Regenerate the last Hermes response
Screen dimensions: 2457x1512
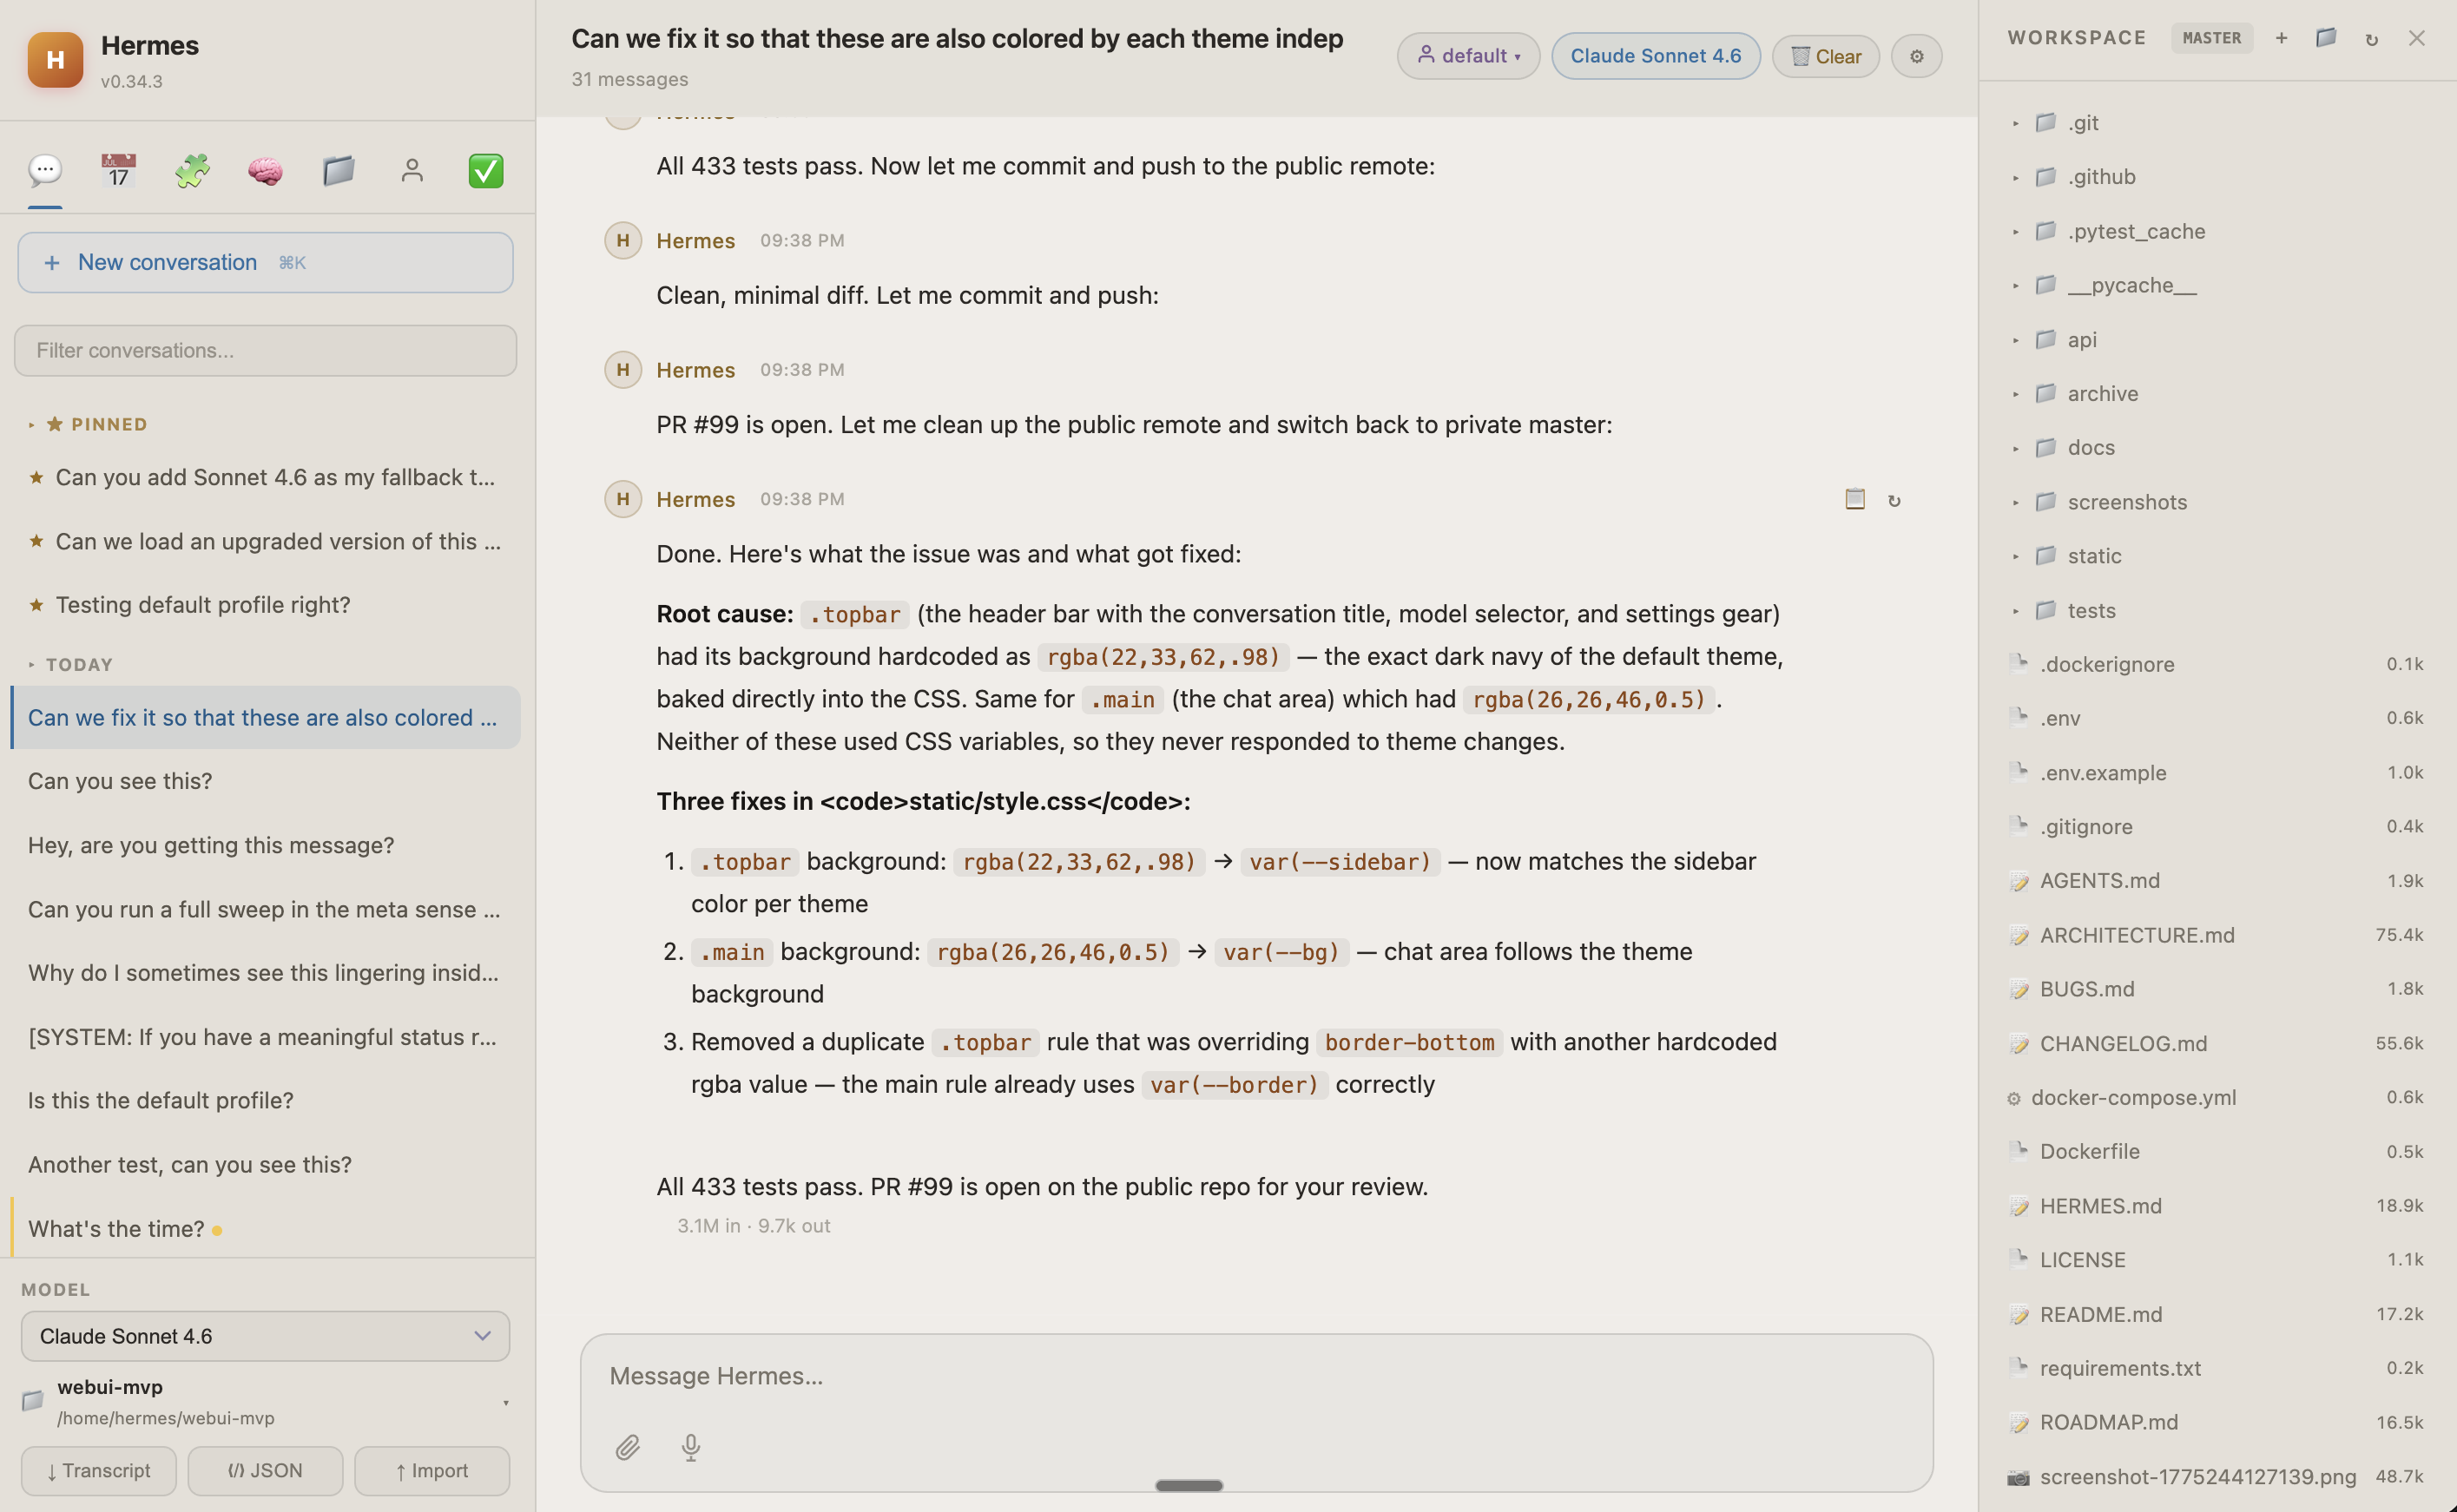point(1894,500)
